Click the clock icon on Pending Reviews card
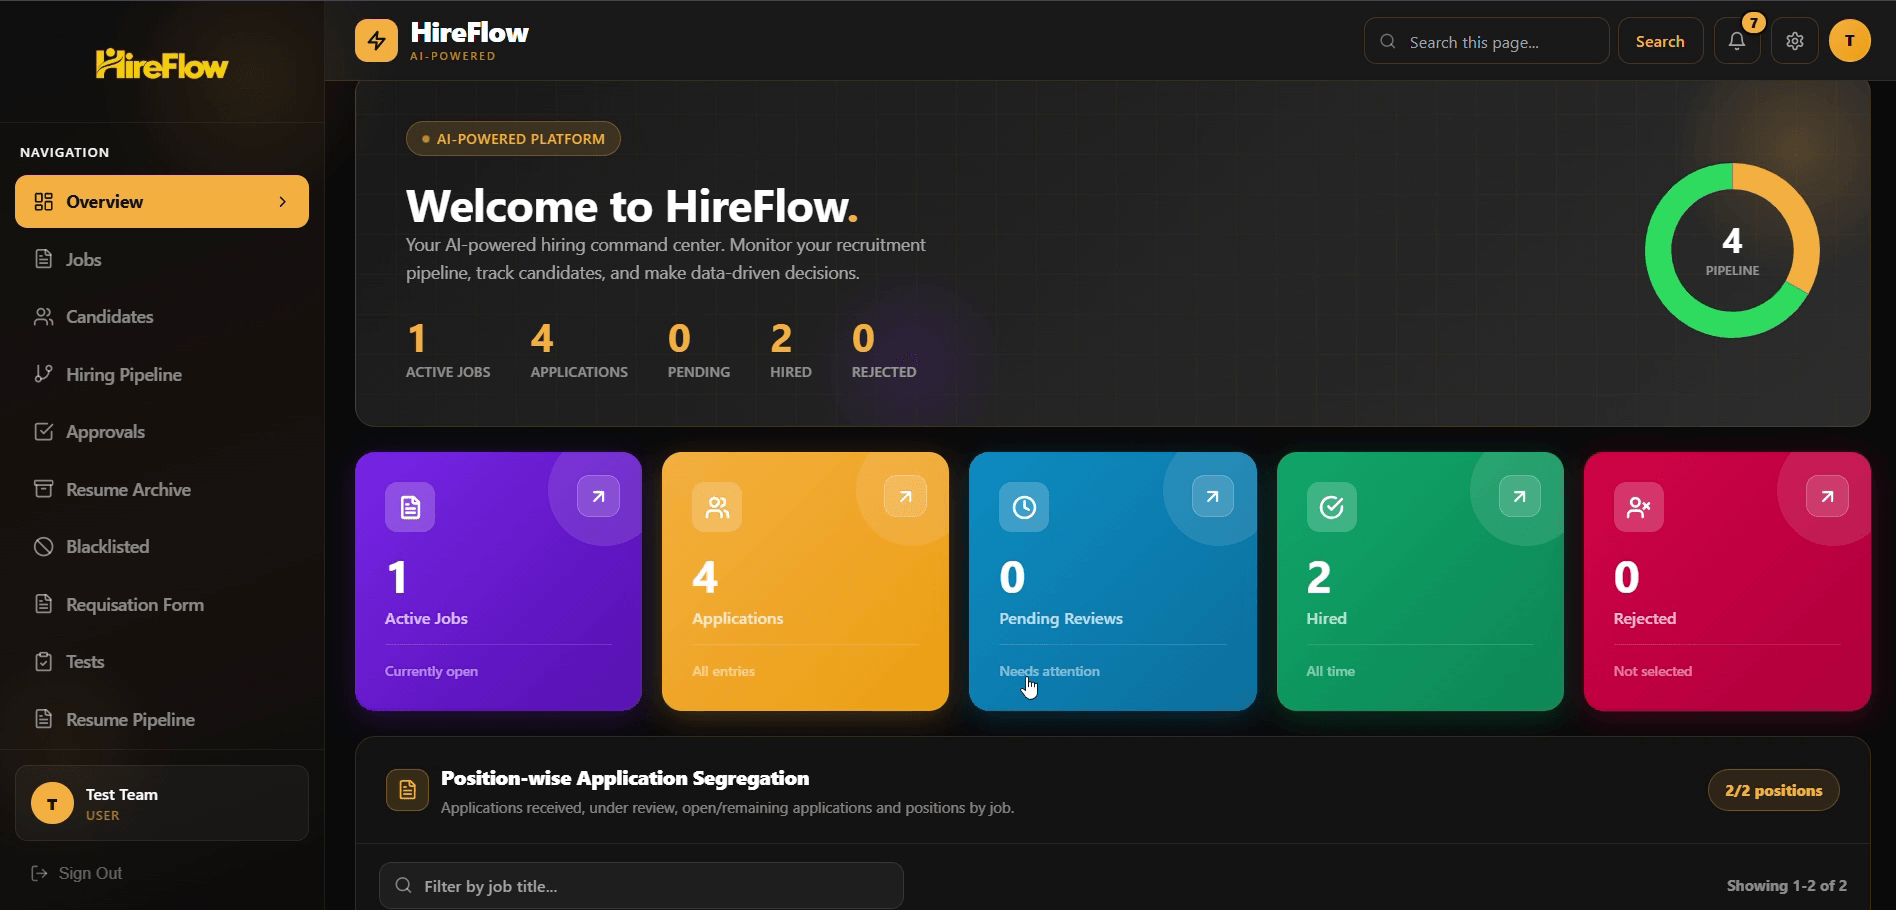 tap(1024, 507)
